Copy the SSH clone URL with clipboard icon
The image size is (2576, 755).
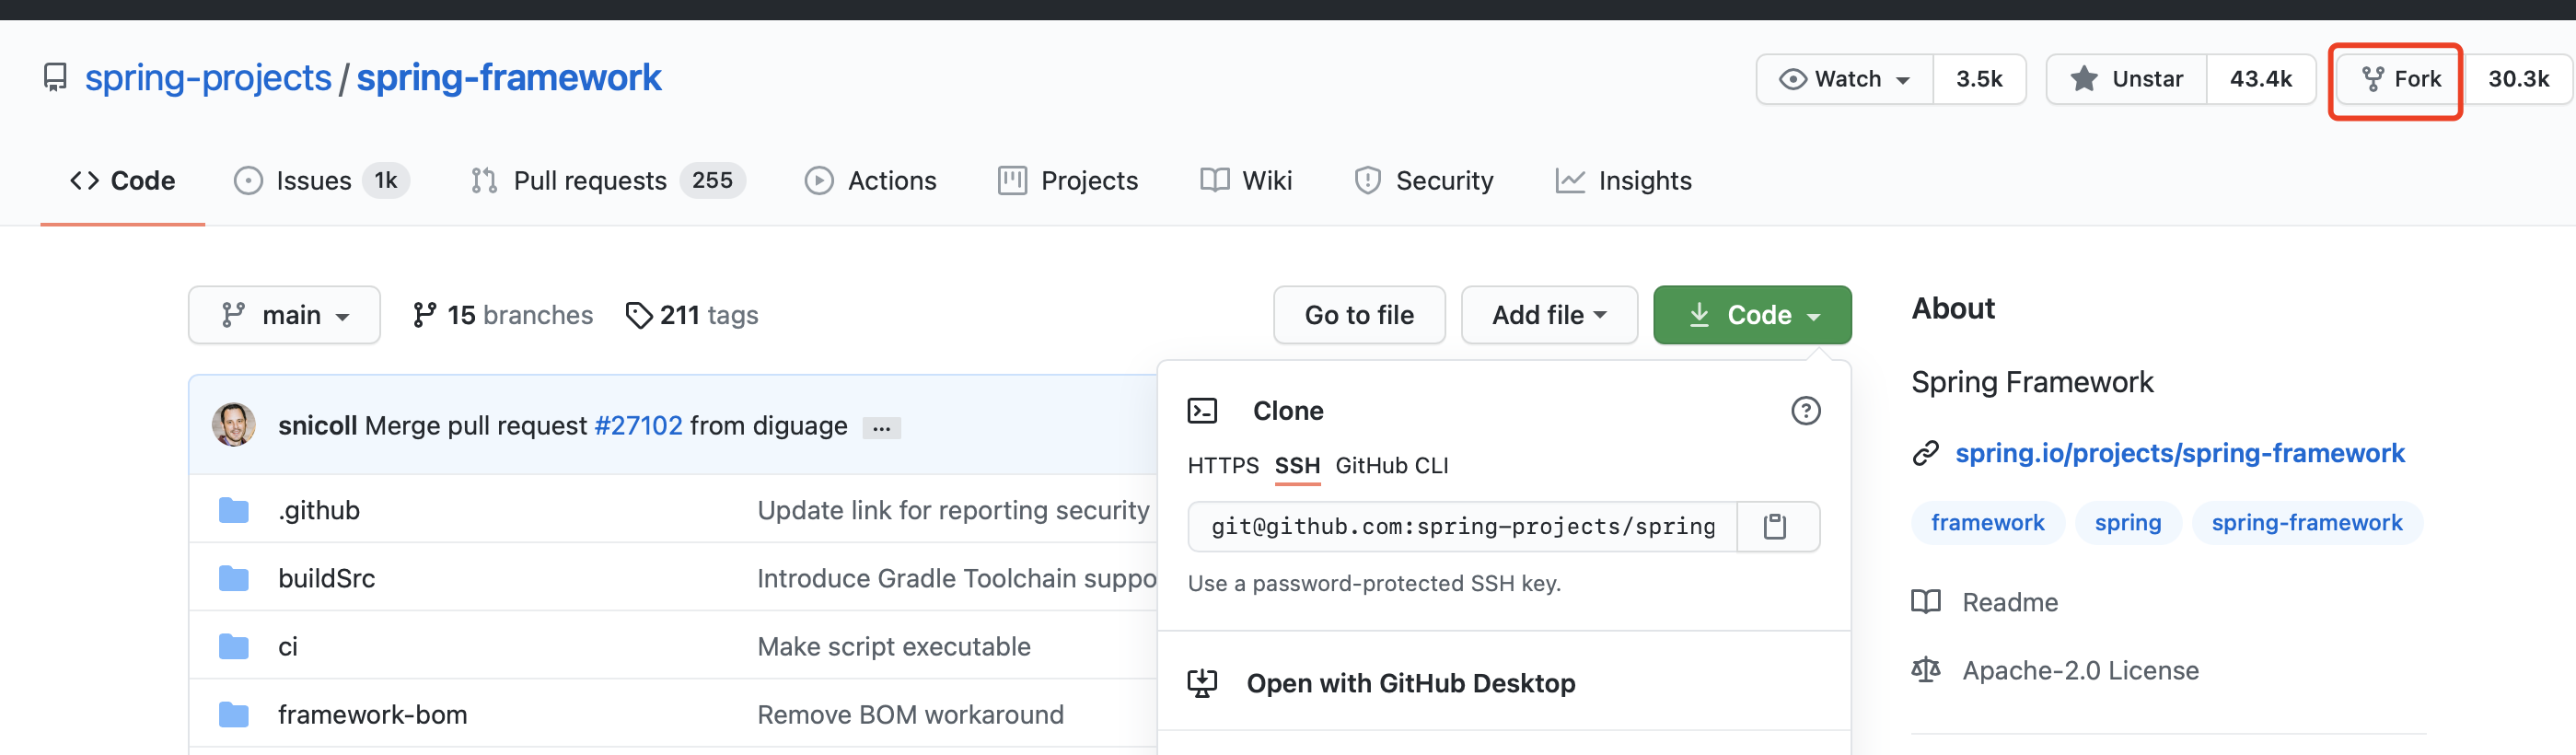1775,526
